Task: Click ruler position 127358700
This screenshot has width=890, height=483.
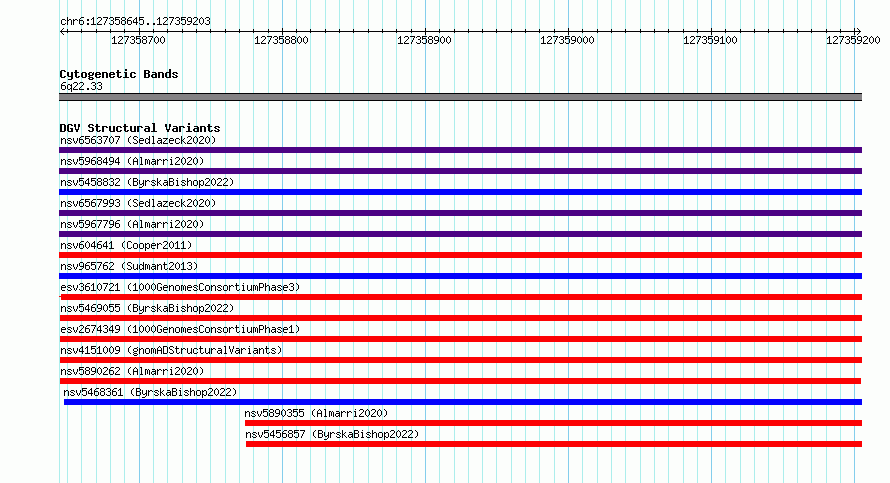Action: 138,40
